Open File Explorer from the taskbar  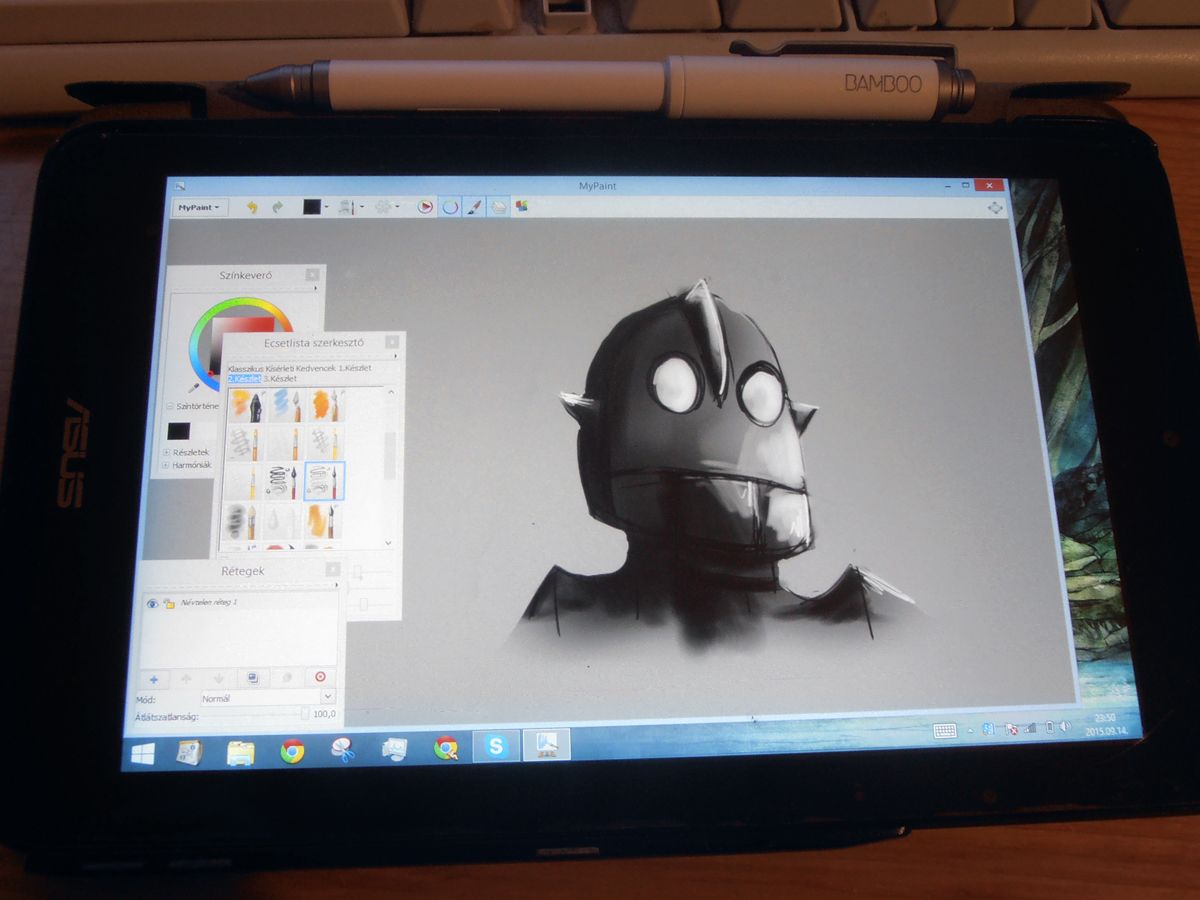coord(241,751)
